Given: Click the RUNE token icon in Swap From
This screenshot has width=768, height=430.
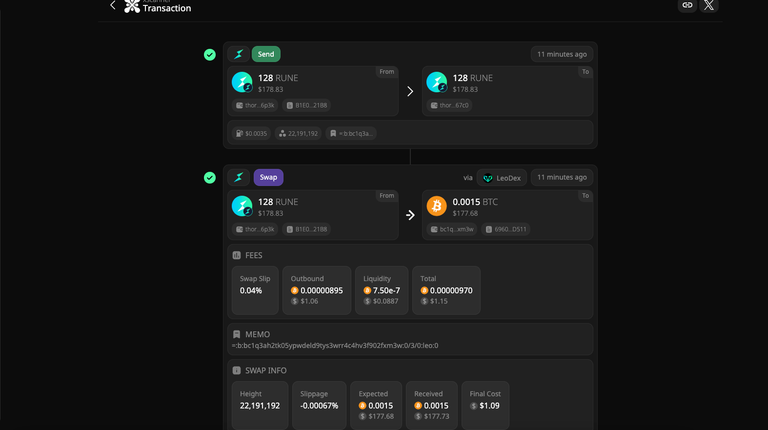Looking at the screenshot, I should [242, 206].
